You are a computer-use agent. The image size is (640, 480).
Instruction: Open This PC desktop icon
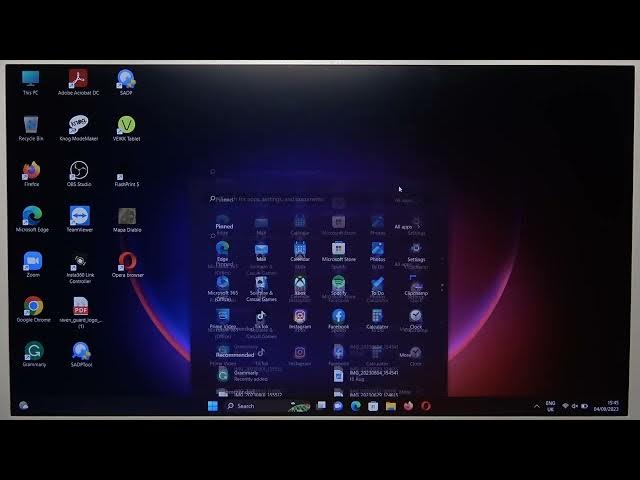(x=31, y=82)
